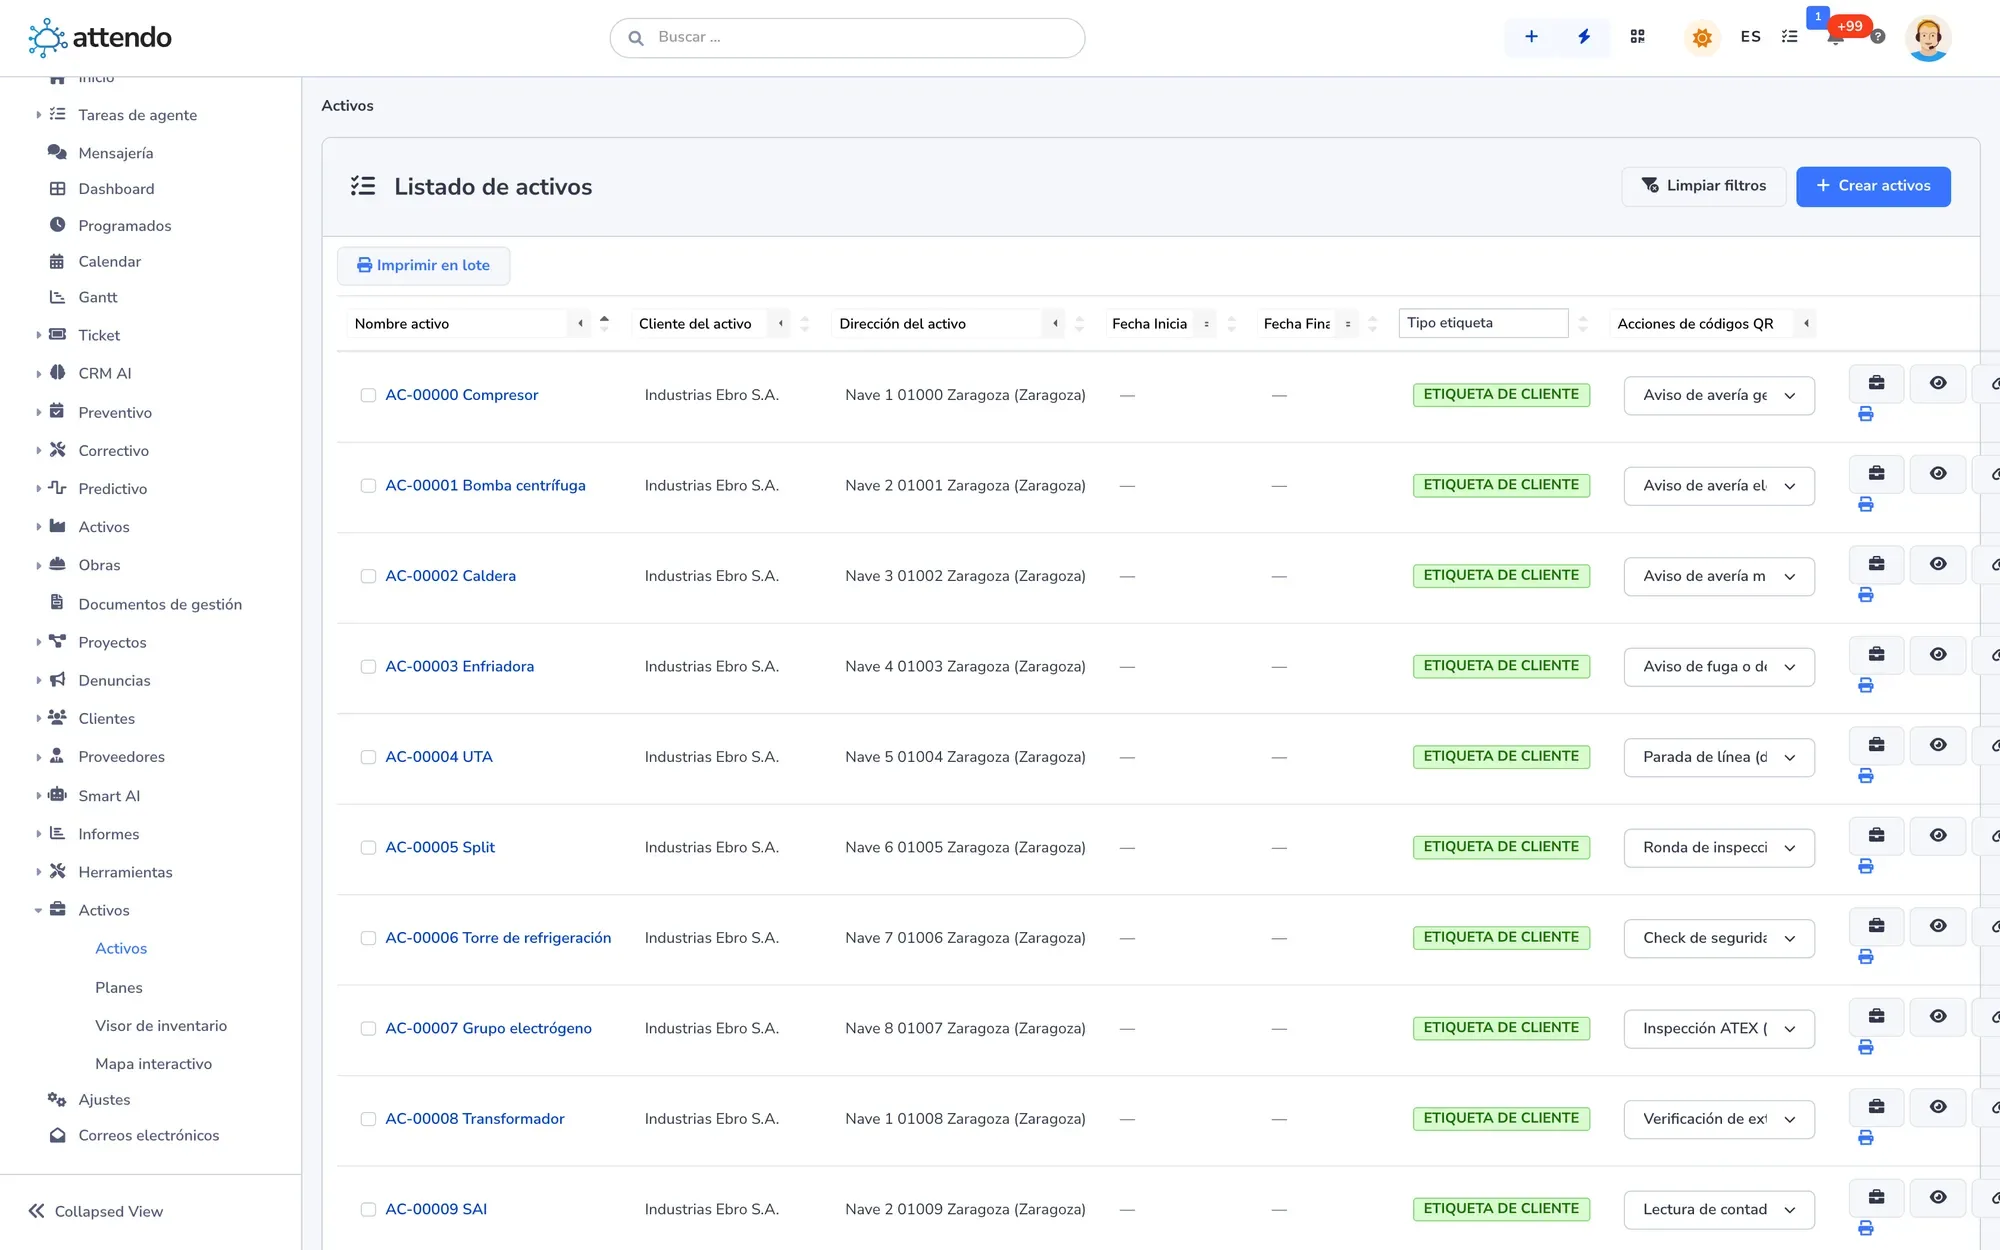Open 'Parada de línea' dropdown for AC-00004 UTA
This screenshot has width=2000, height=1250.
[x=1719, y=757]
